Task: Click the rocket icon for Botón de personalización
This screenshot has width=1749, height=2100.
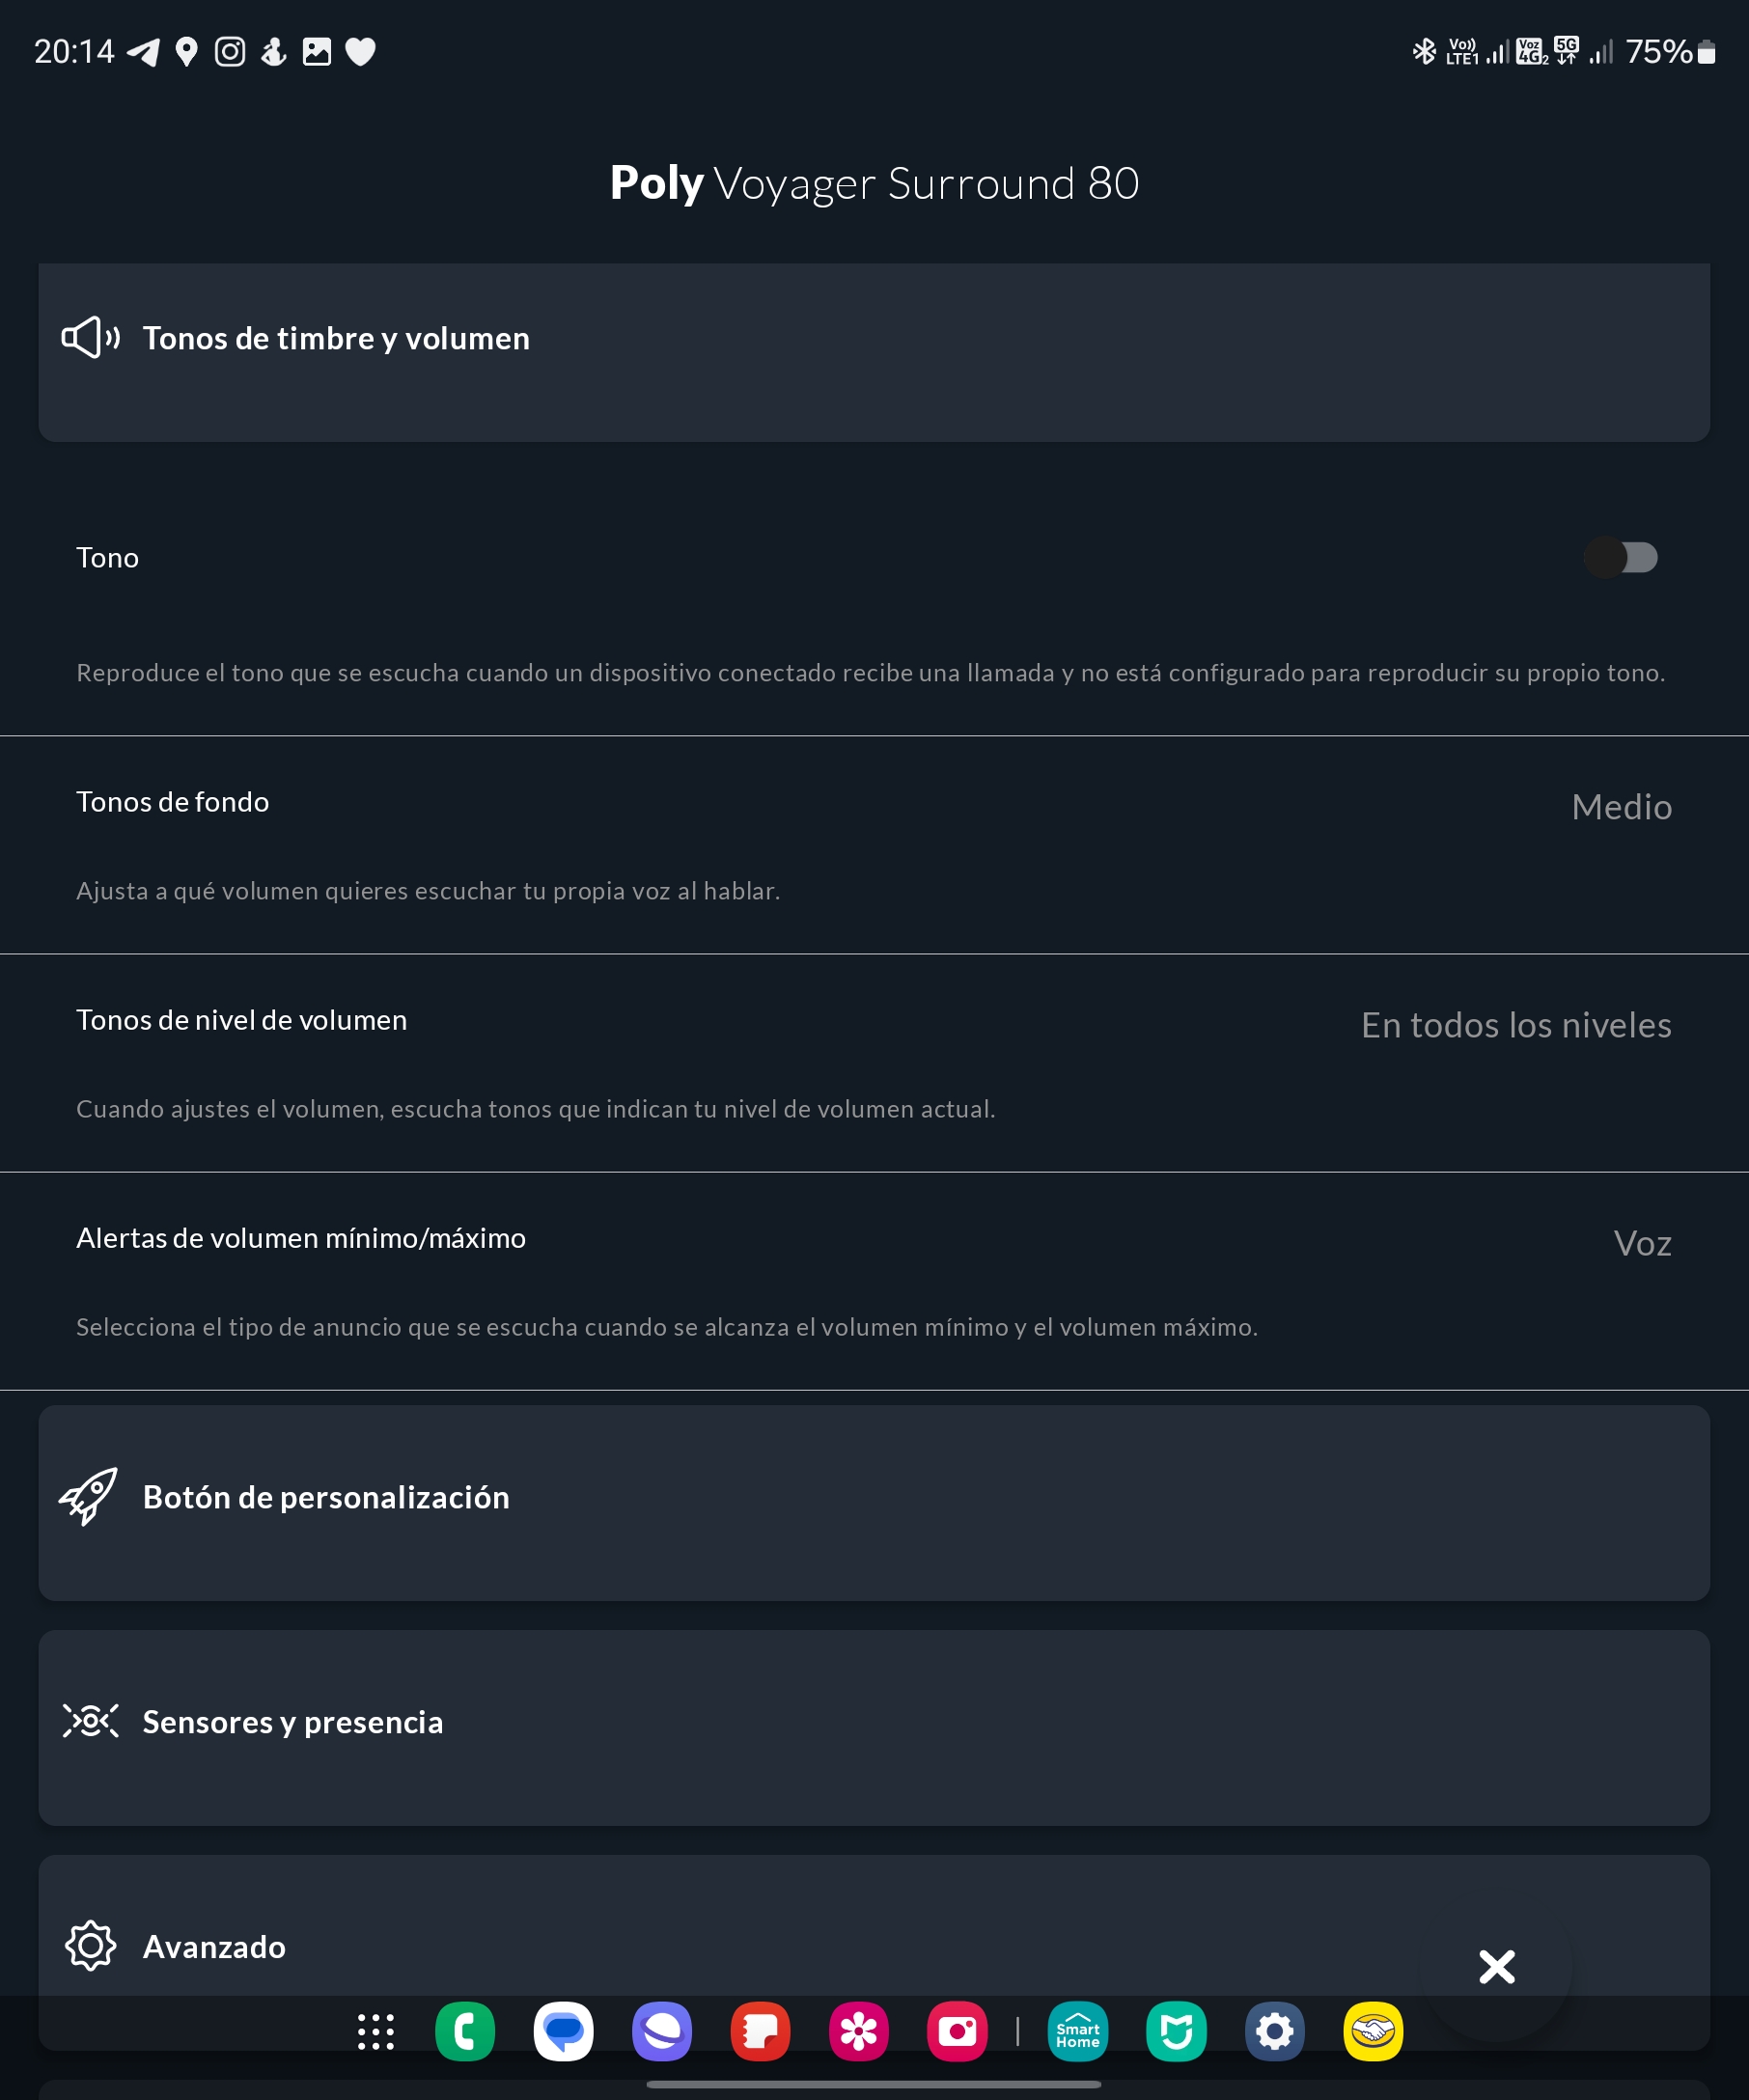Action: [88, 1497]
